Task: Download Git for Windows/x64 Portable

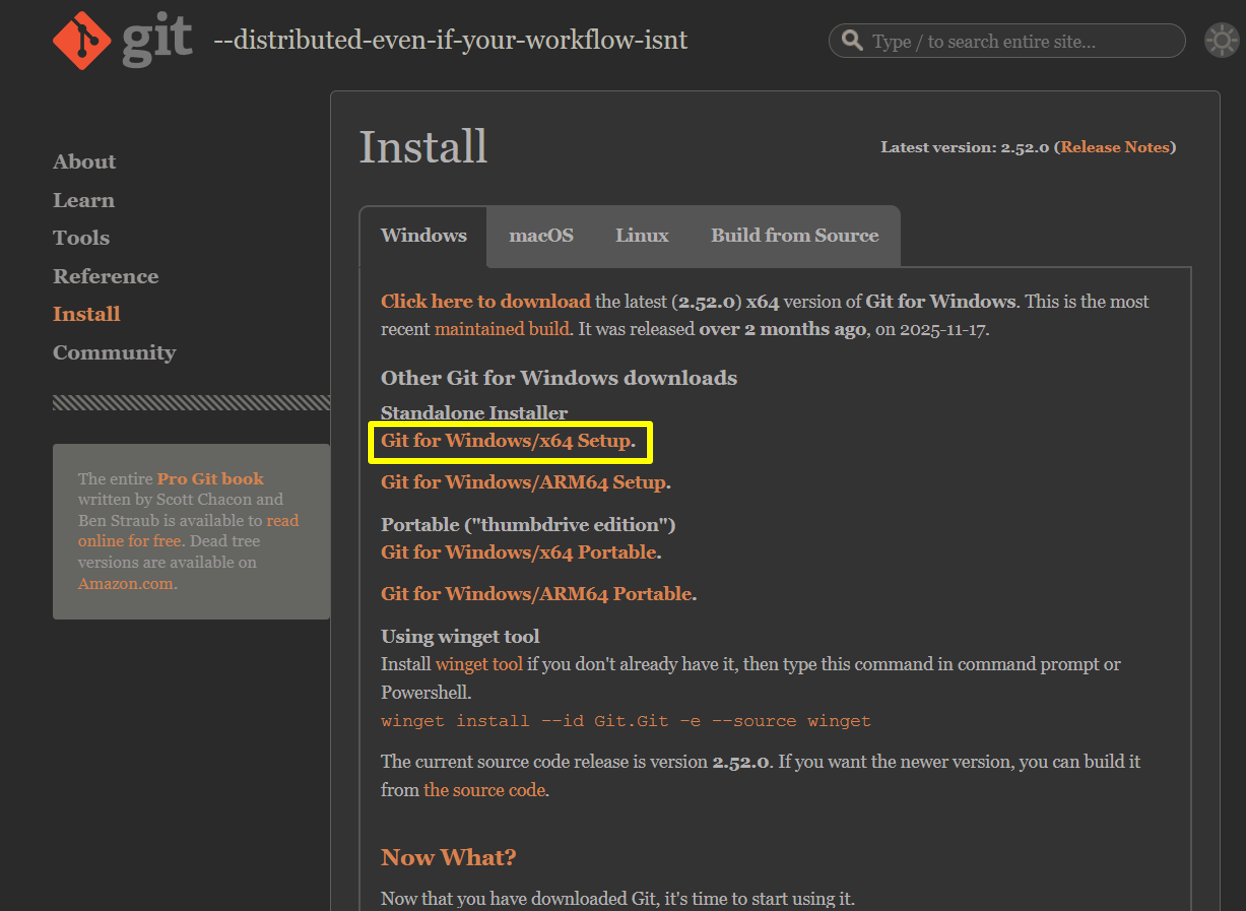Action: (518, 552)
